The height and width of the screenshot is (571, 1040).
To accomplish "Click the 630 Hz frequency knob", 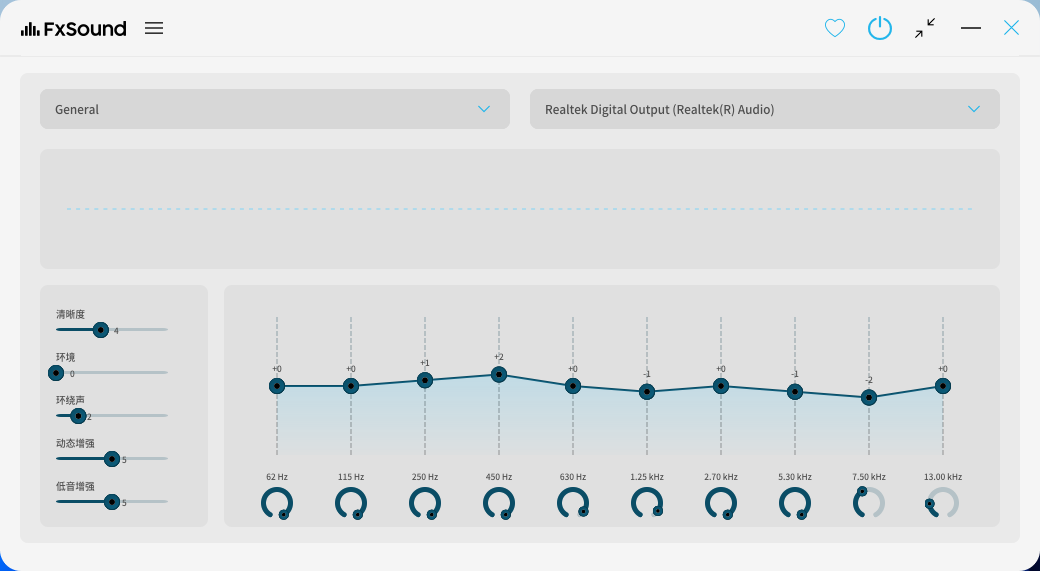I will (573, 503).
